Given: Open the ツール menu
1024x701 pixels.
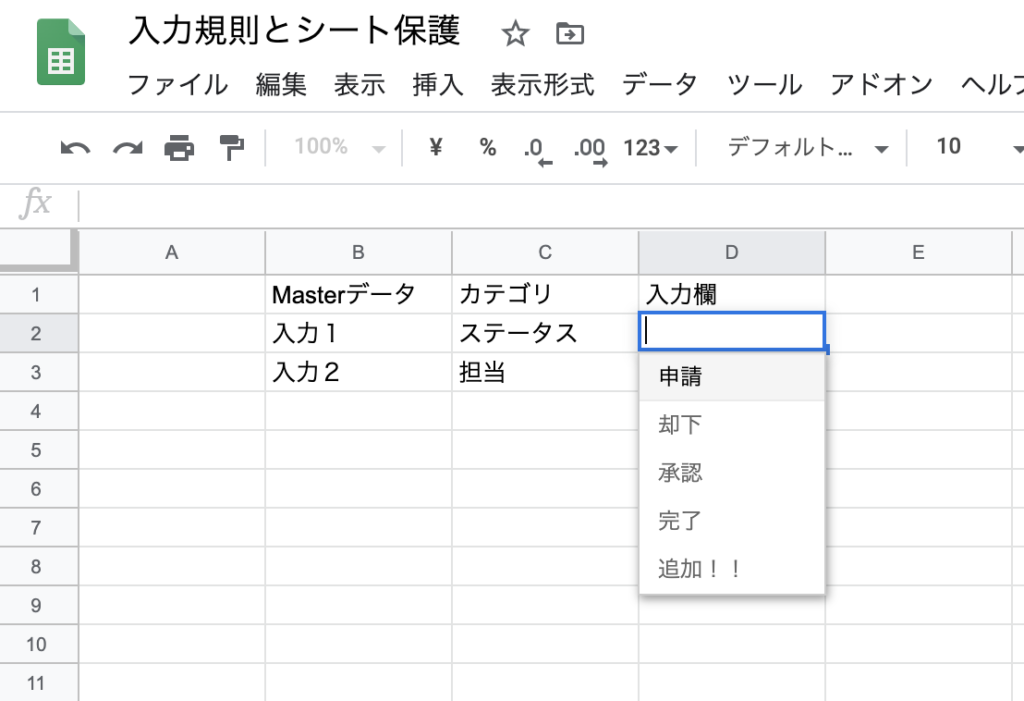Looking at the screenshot, I should coord(764,85).
